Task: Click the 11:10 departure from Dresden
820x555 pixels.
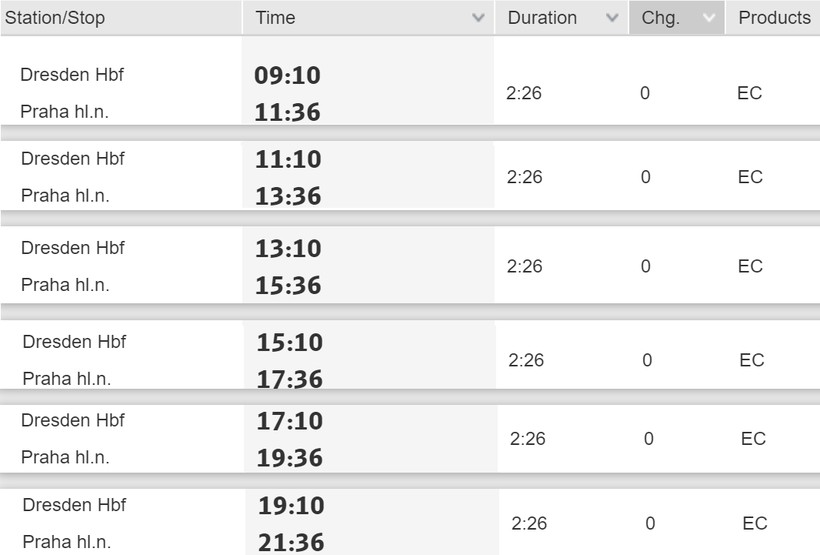Action: click(288, 159)
